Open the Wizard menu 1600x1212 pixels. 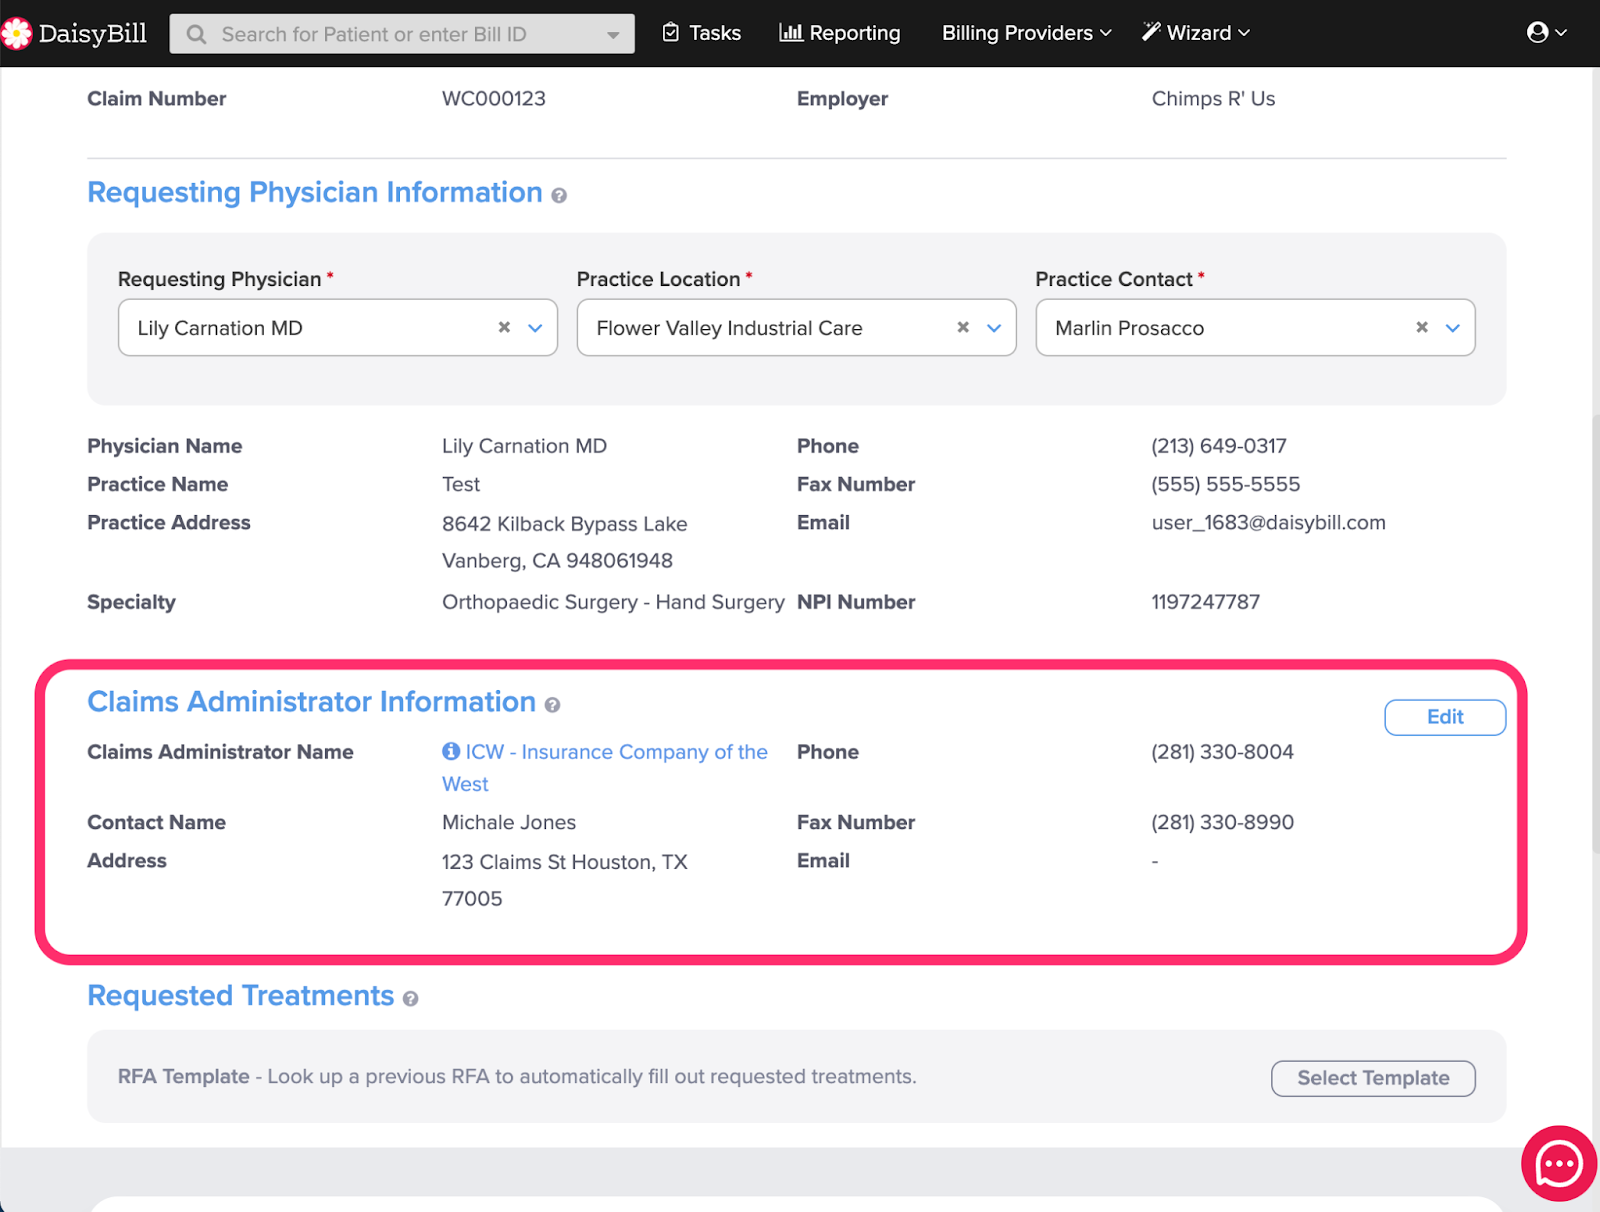(1196, 33)
